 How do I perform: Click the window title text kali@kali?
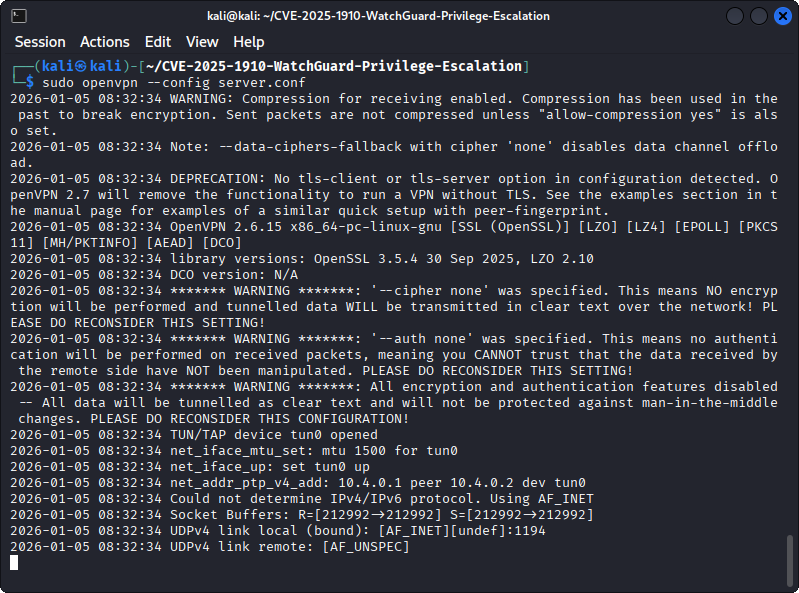coord(400,15)
